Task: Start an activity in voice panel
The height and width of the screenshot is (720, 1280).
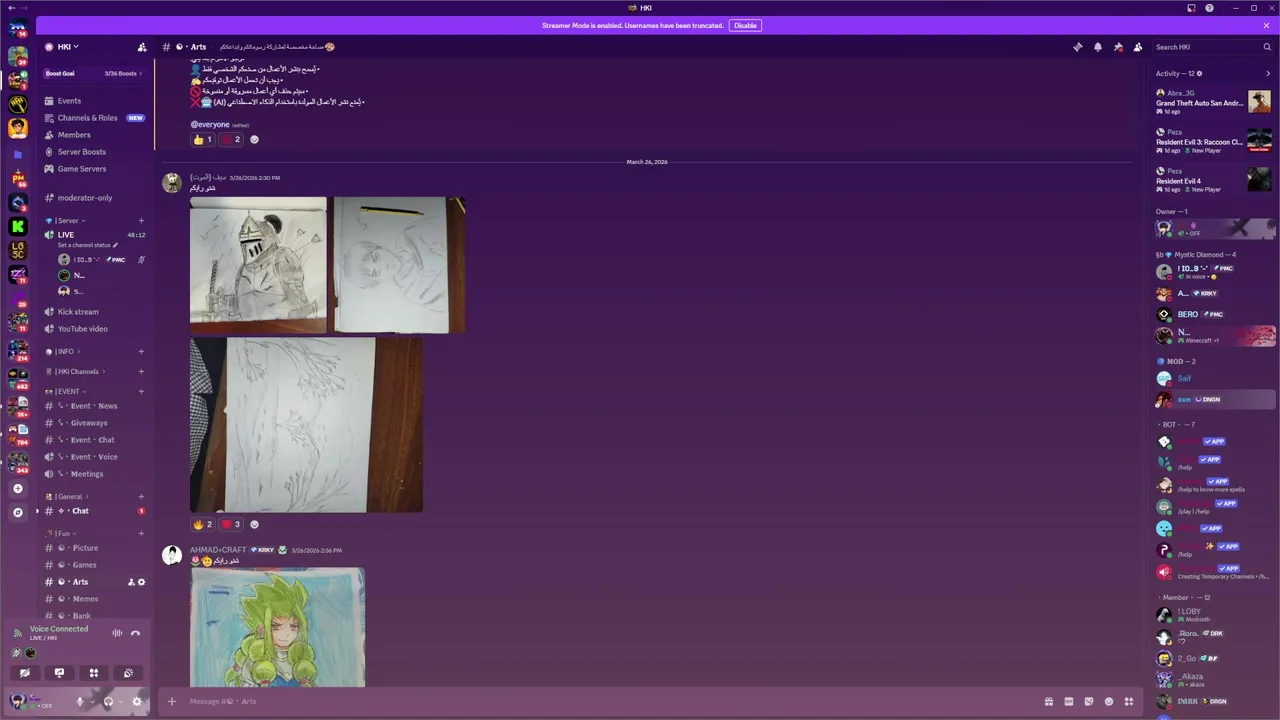Action: coord(94,673)
